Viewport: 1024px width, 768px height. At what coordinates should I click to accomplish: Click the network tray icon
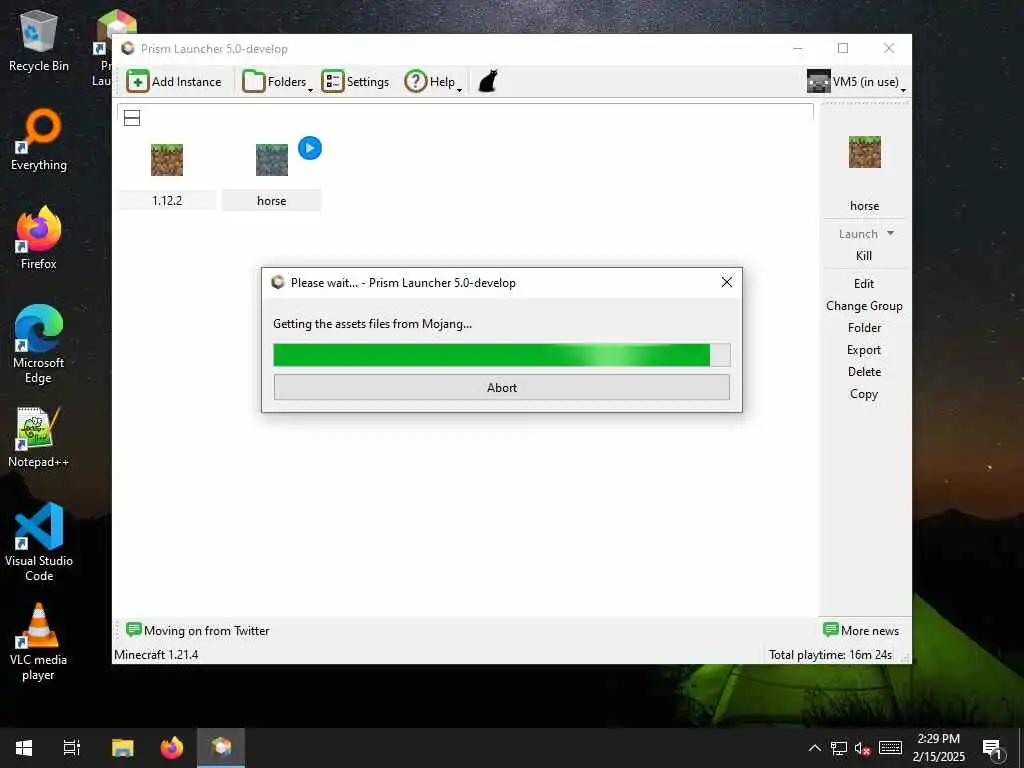pyautogui.click(x=839, y=748)
